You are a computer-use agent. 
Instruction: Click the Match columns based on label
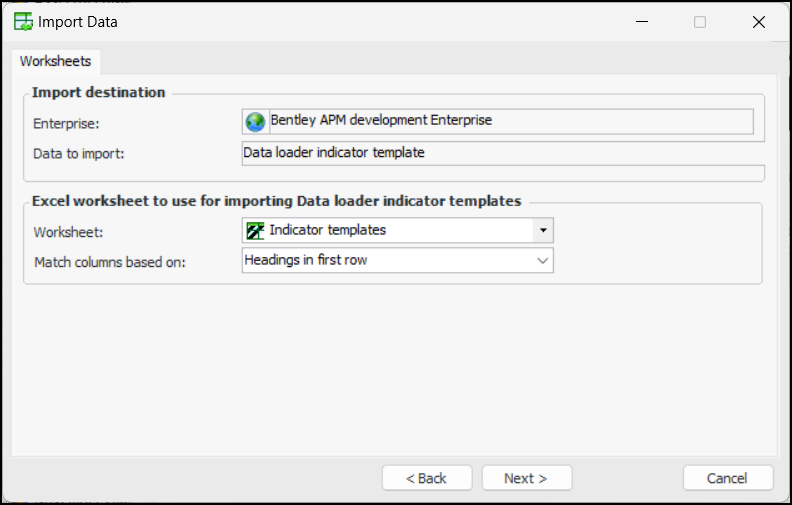110,262
